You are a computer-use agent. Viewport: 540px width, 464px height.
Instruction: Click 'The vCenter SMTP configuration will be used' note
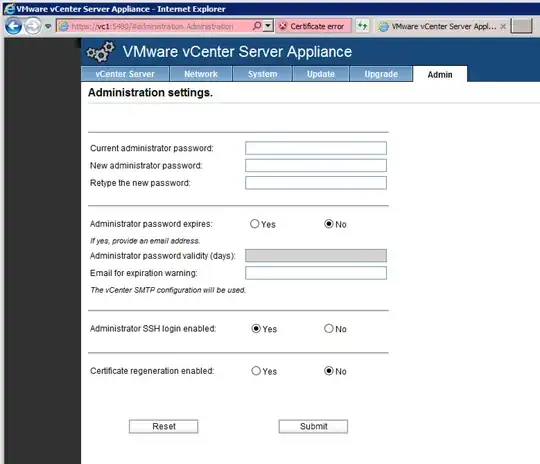tap(168, 290)
